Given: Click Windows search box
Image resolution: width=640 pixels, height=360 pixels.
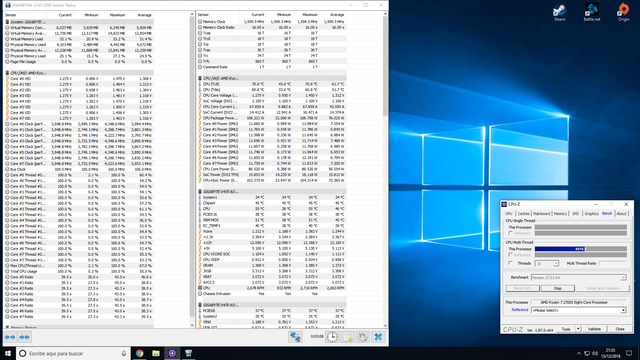Looking at the screenshot, I should click(73, 353).
